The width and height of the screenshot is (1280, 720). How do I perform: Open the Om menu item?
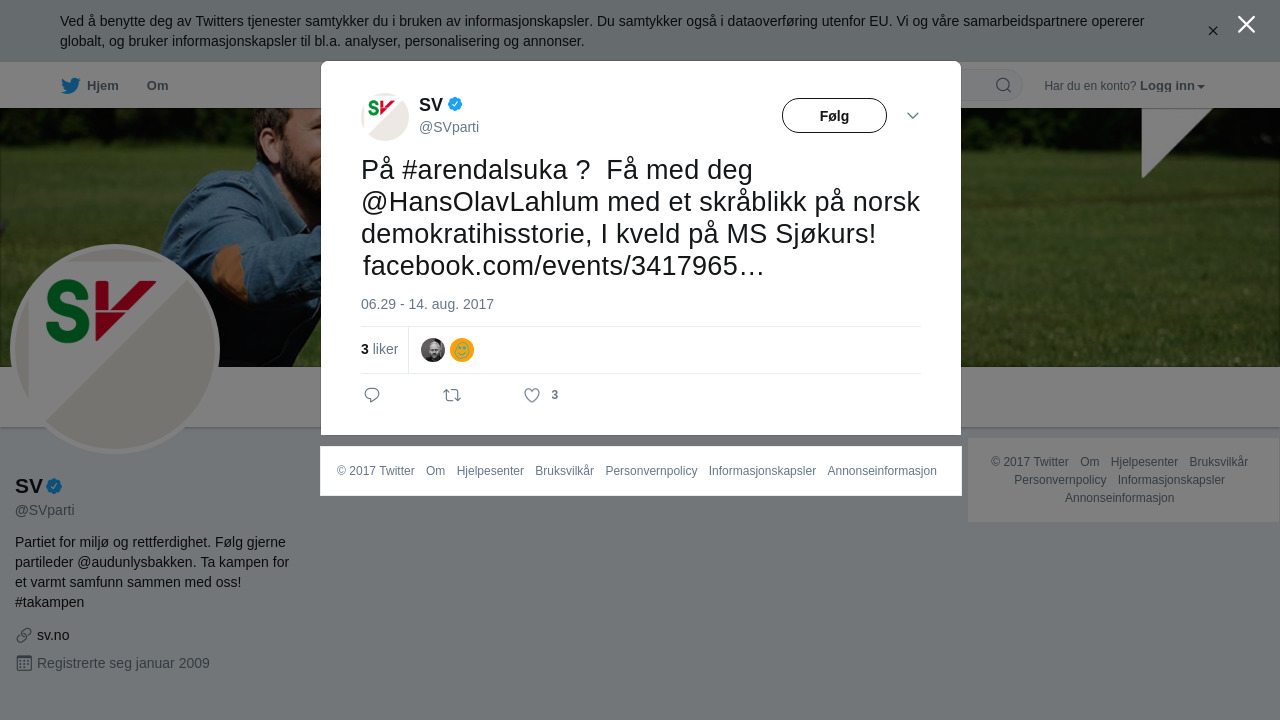pyautogui.click(x=157, y=86)
